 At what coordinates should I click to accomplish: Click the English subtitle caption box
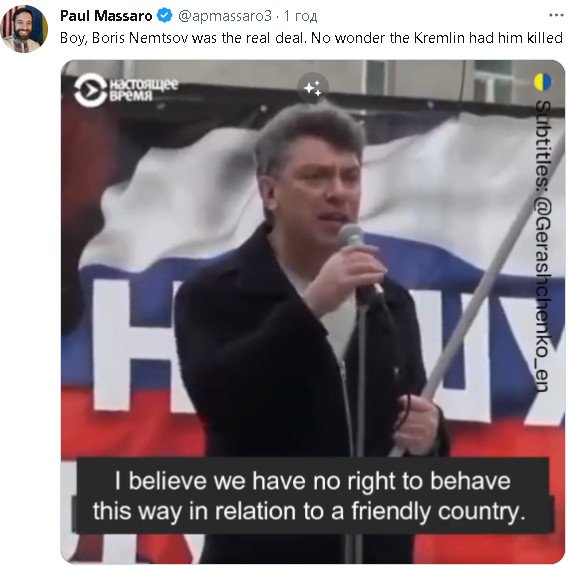tap(313, 496)
